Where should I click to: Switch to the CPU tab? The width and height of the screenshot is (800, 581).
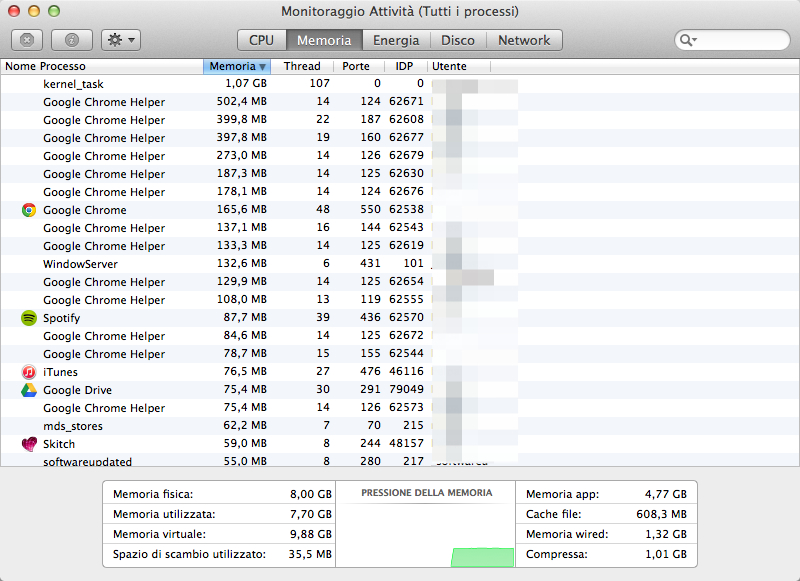(x=261, y=40)
